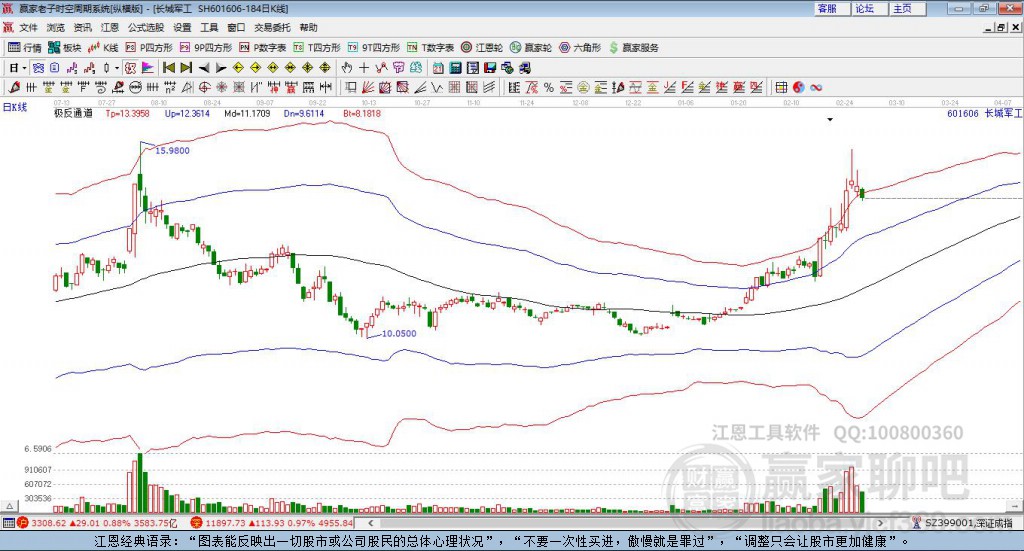The width and height of the screenshot is (1024, 551).
Task: Open the 帮助 menu
Action: [x=308, y=27]
